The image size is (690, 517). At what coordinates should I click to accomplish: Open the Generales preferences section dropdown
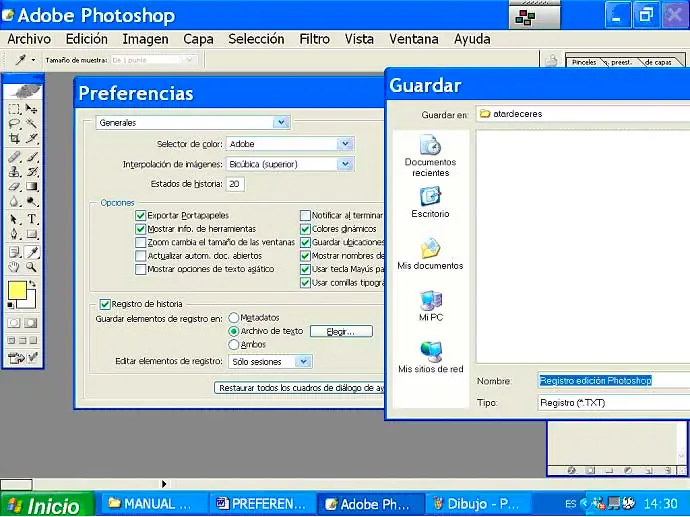281,122
